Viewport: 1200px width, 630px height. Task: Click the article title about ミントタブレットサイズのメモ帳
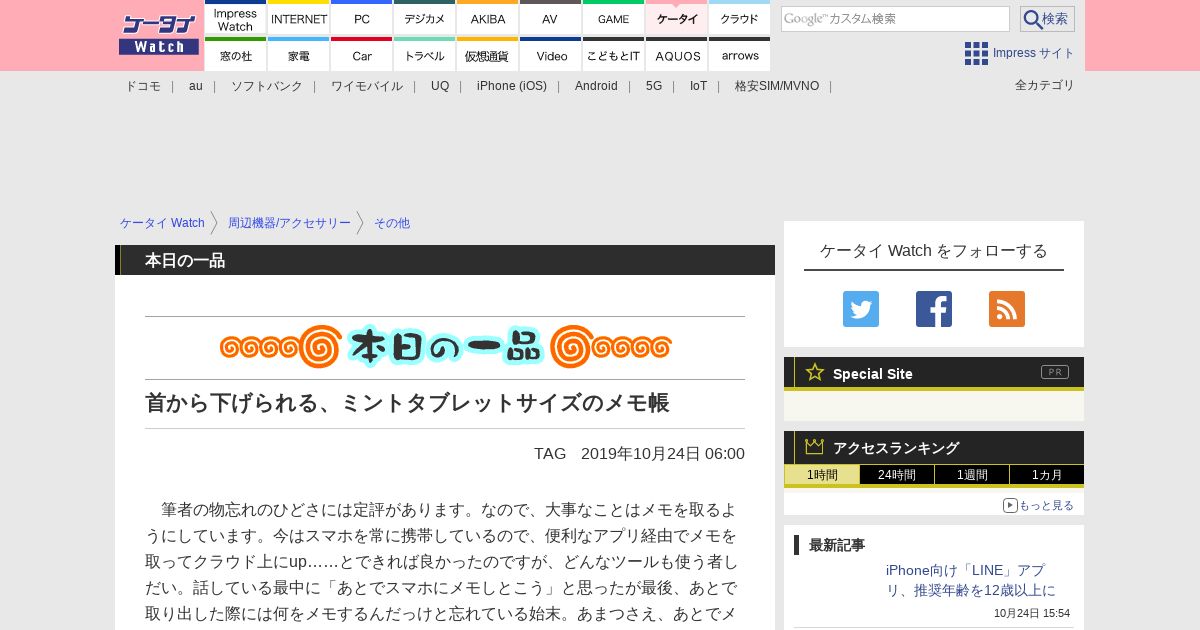tap(407, 403)
